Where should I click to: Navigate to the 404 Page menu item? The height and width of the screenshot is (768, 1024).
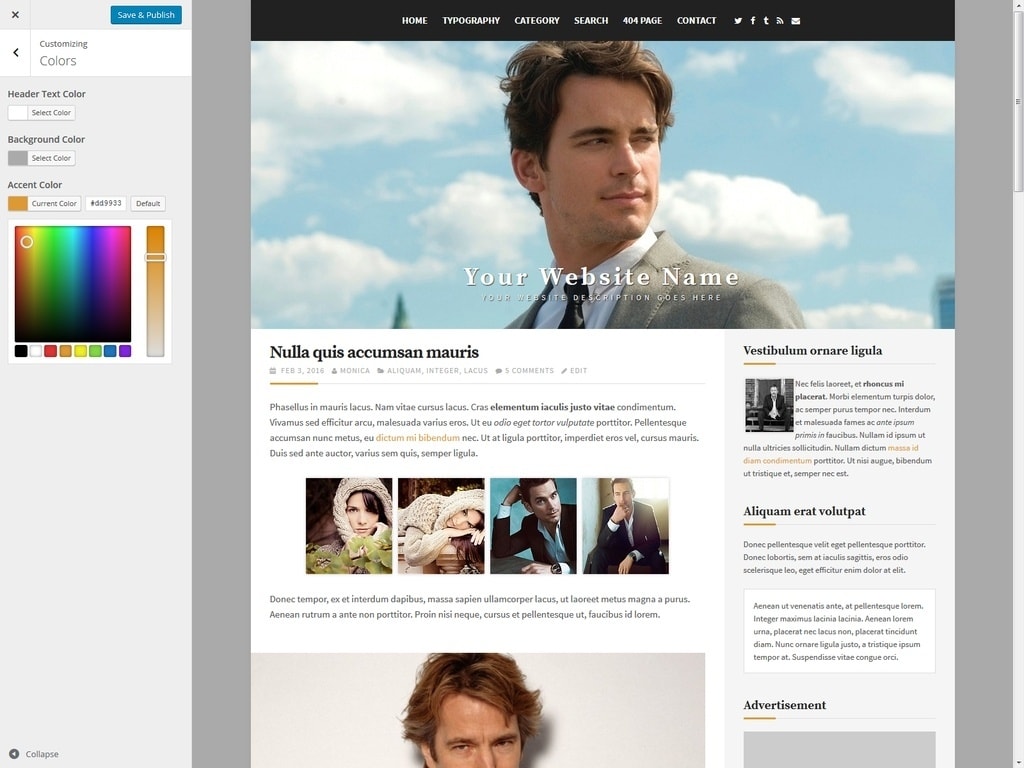click(x=642, y=21)
